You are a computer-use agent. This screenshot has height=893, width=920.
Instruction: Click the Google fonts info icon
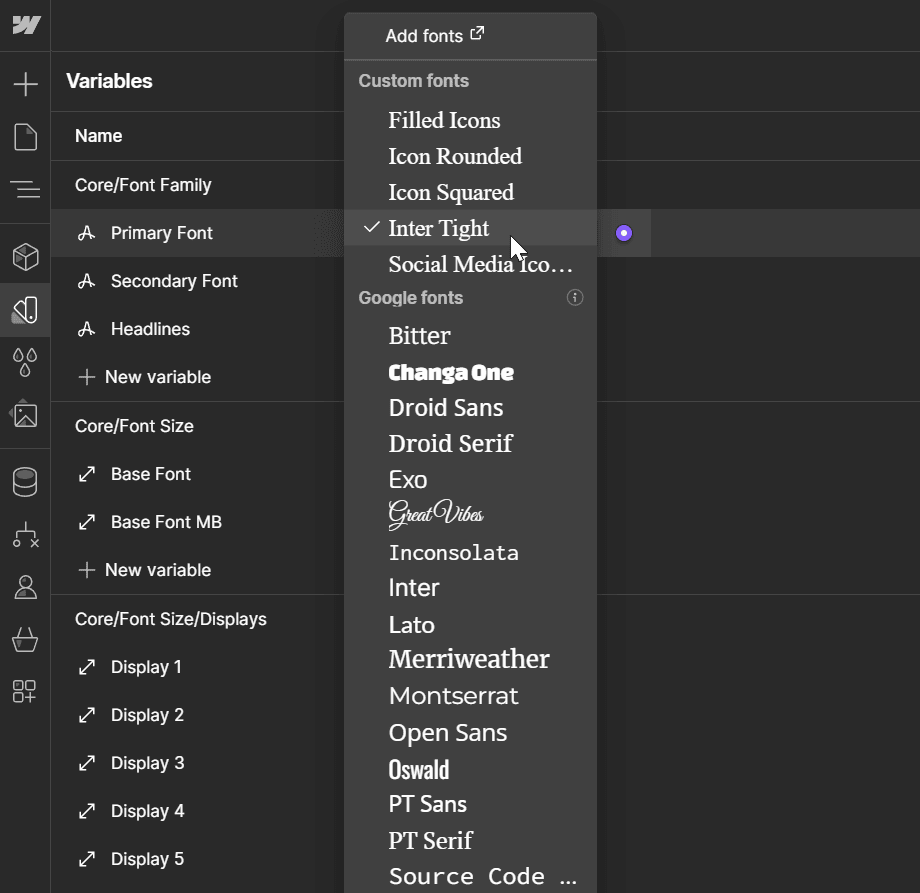point(574,297)
